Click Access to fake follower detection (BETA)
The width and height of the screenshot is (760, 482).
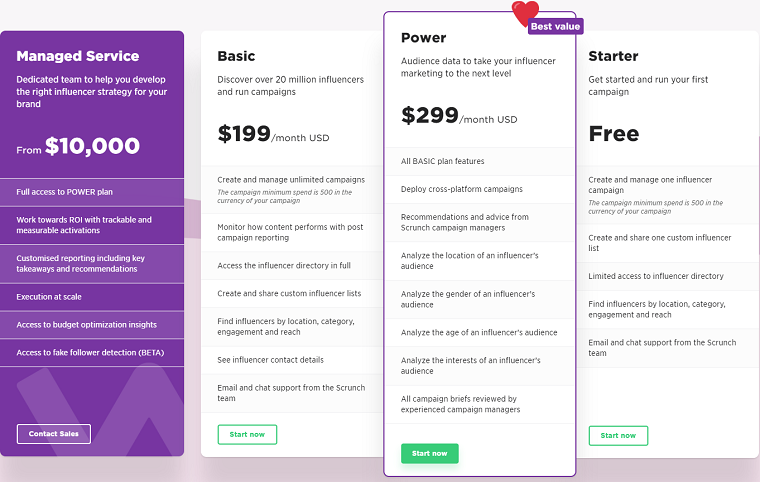(92, 353)
